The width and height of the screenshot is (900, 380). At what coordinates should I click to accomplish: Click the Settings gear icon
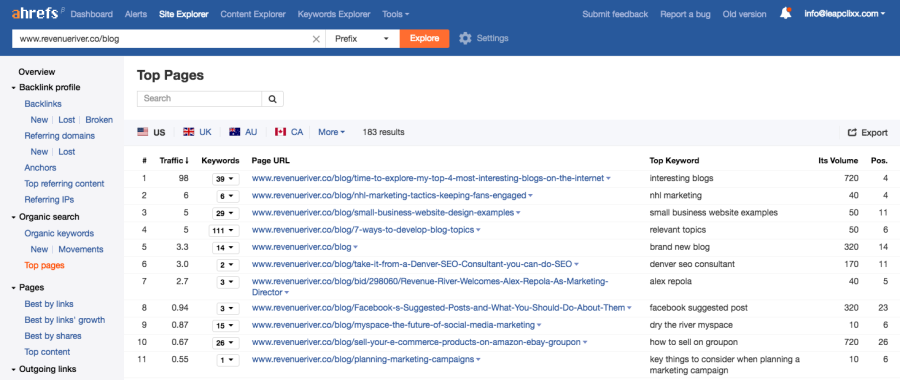[465, 38]
